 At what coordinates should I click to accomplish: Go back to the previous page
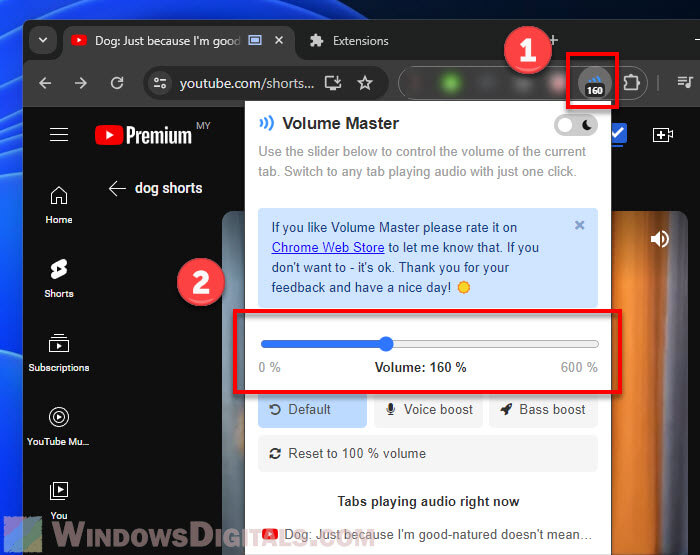[45, 83]
